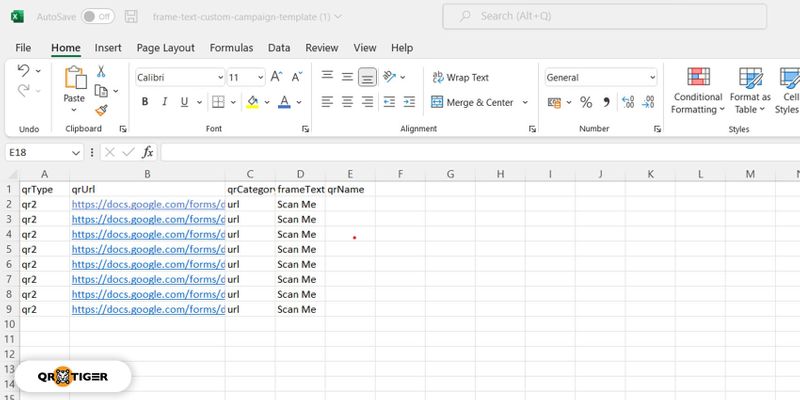Select the Percent Style icon
This screenshot has height=400, width=800.
(x=586, y=102)
